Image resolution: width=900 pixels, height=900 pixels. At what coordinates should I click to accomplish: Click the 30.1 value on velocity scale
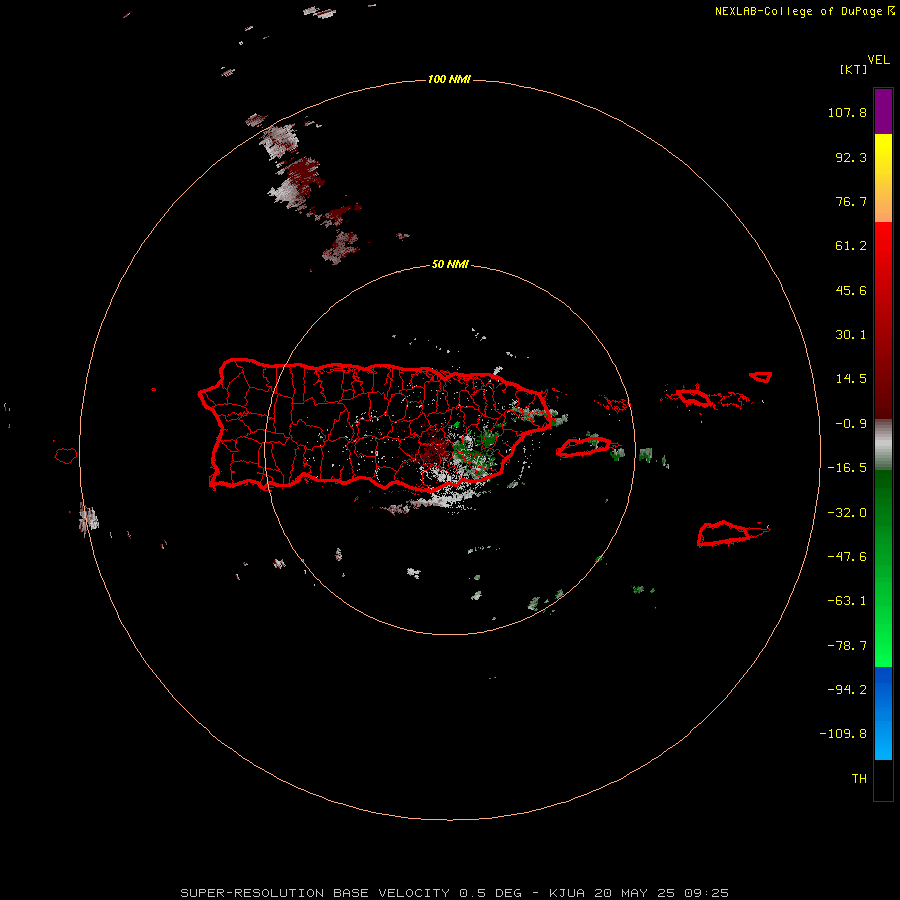click(851, 335)
